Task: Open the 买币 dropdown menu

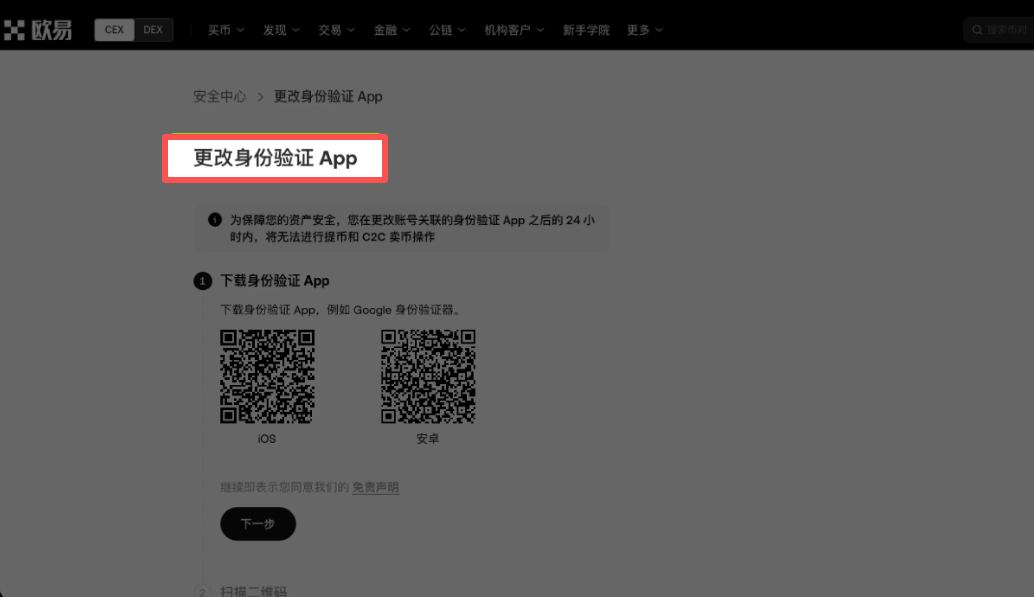Action: pos(226,30)
